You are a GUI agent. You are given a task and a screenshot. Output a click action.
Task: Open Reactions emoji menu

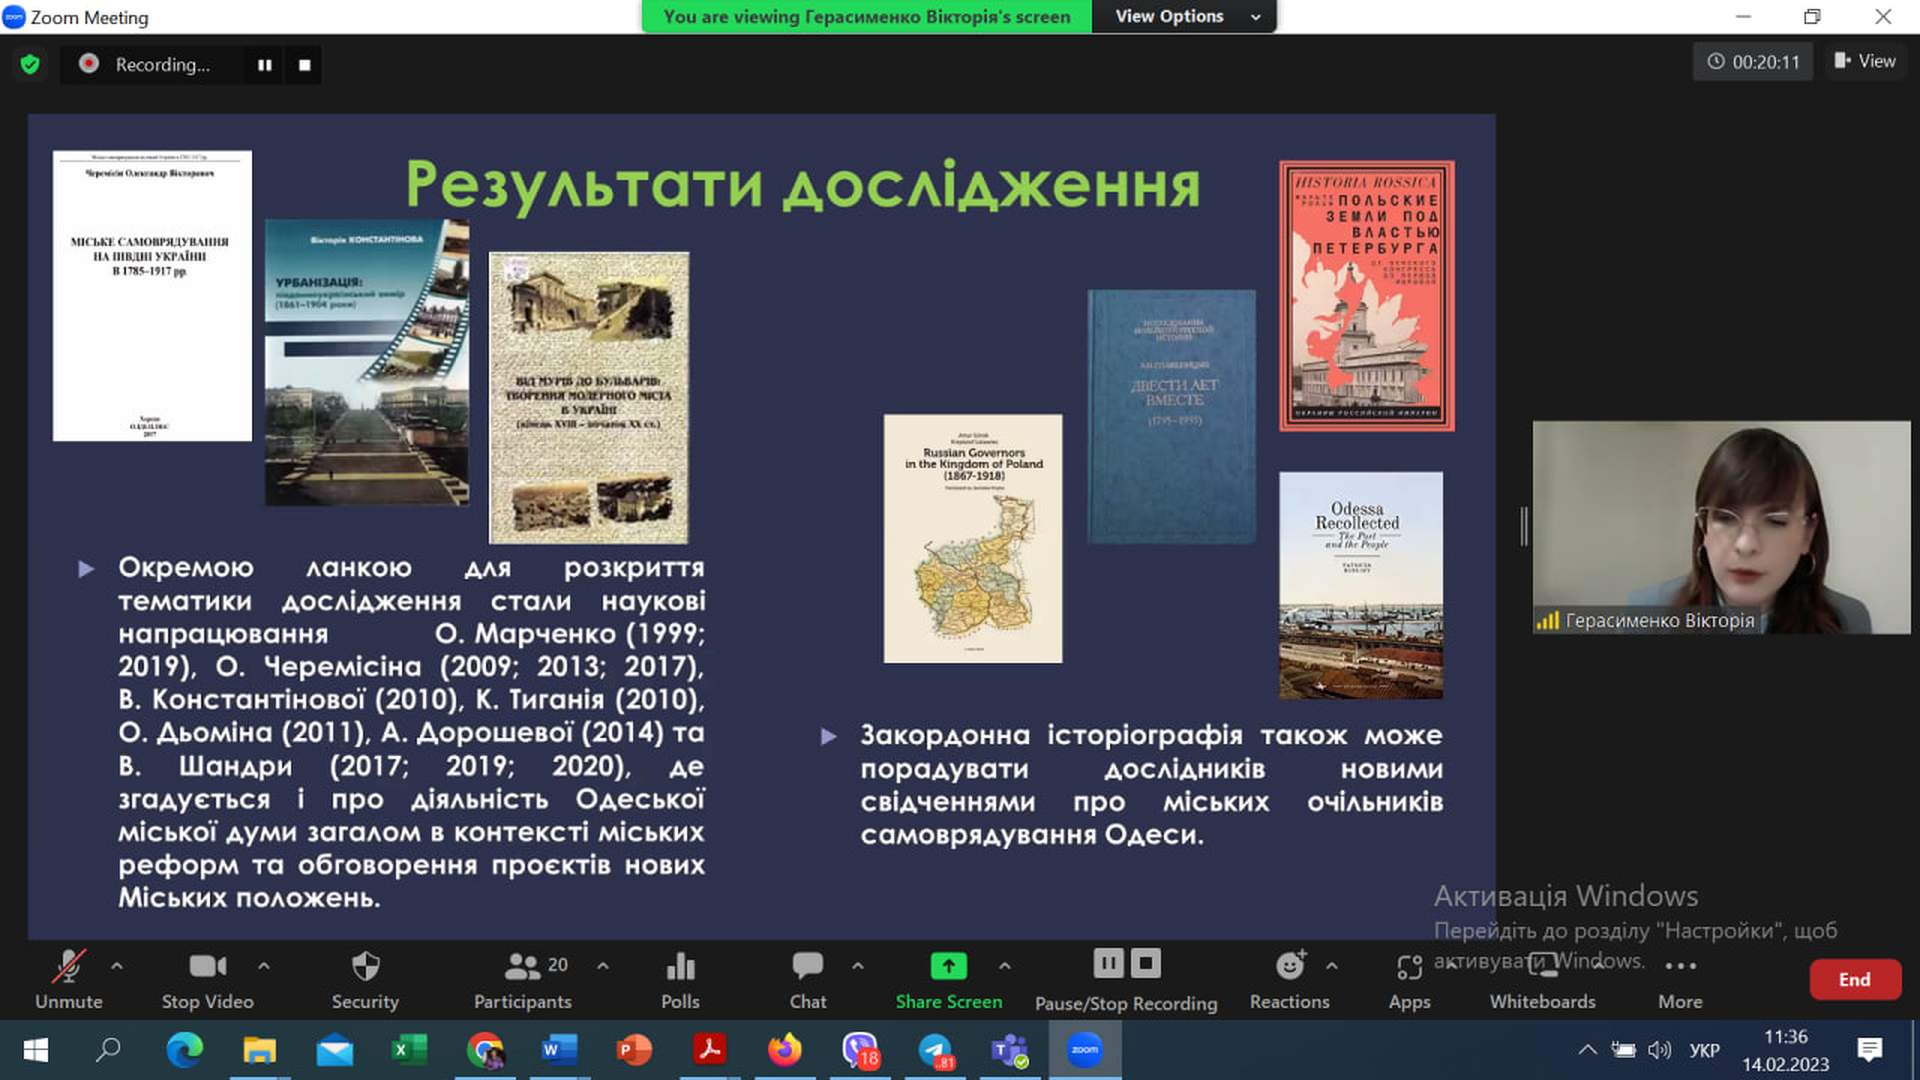1290,979
